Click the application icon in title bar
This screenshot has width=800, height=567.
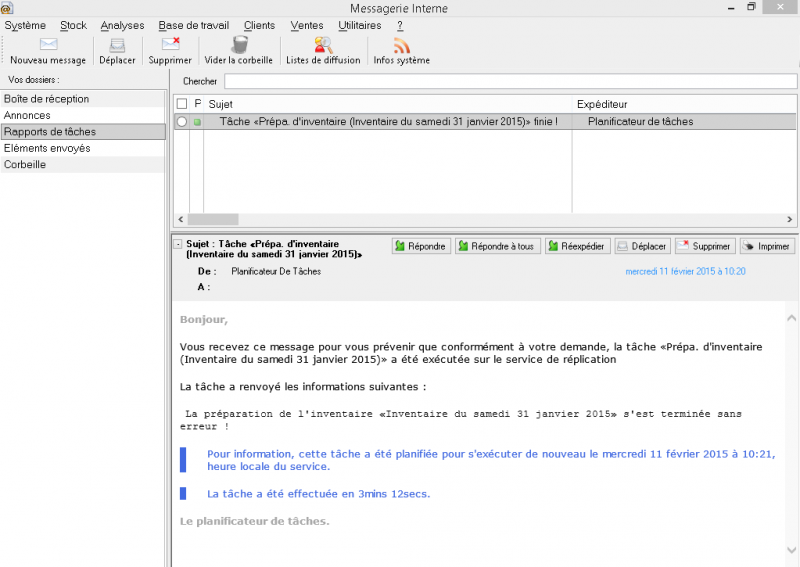(x=7, y=8)
